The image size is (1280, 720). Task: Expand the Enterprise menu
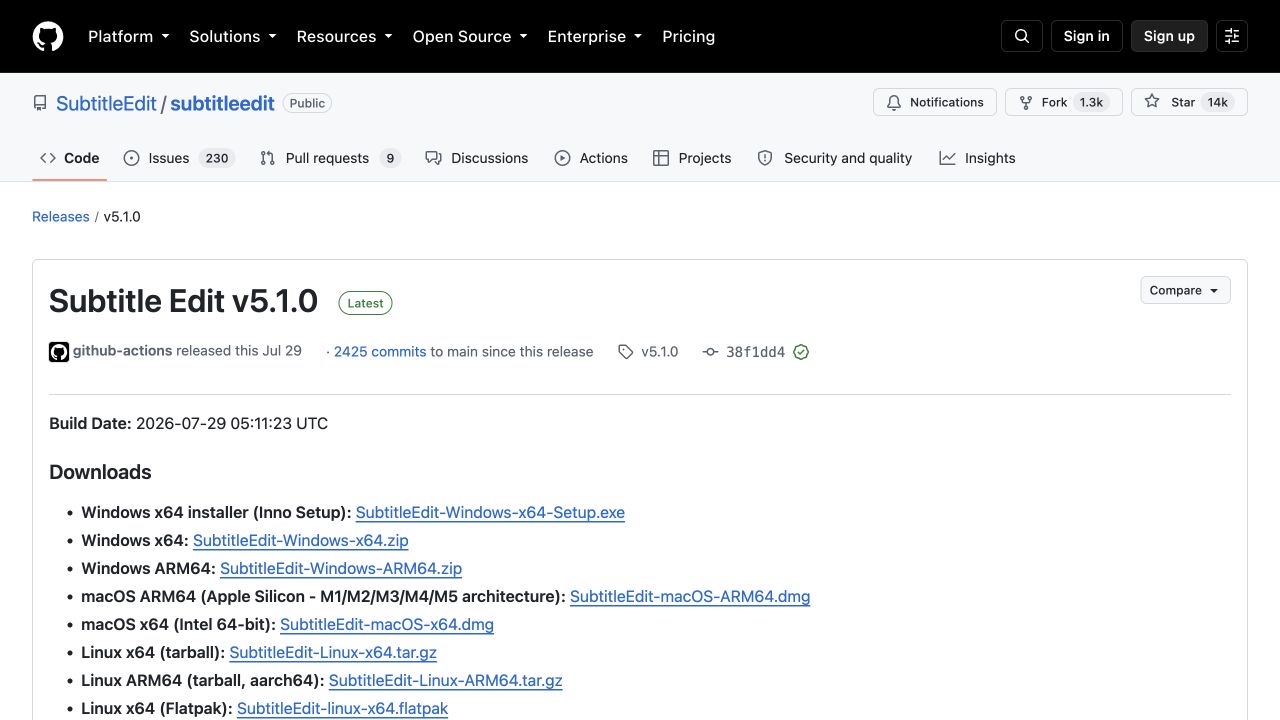tap(595, 36)
